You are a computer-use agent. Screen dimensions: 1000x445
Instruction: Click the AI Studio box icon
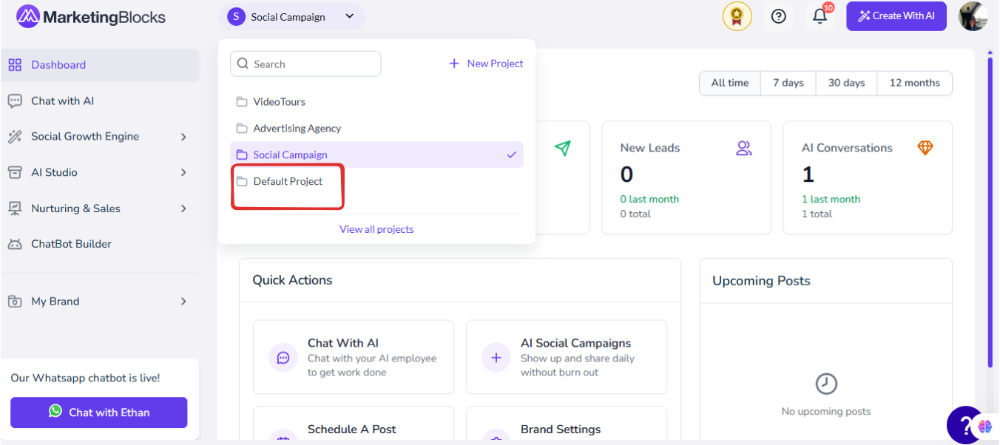click(x=15, y=173)
